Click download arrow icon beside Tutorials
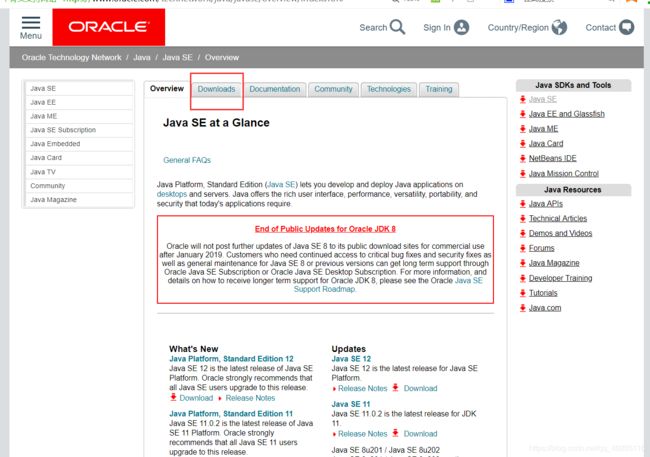 click(x=523, y=293)
